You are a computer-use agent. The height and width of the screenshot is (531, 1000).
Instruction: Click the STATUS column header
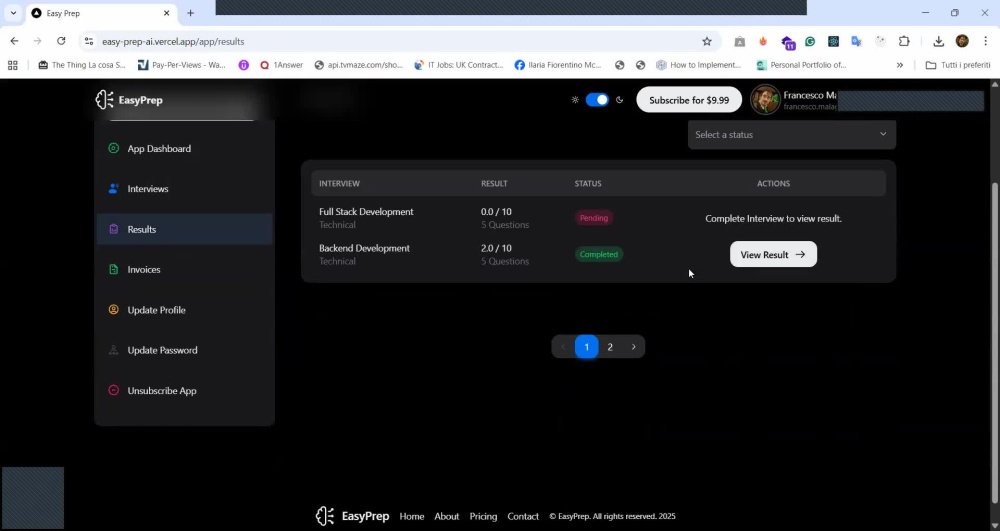coord(588,184)
